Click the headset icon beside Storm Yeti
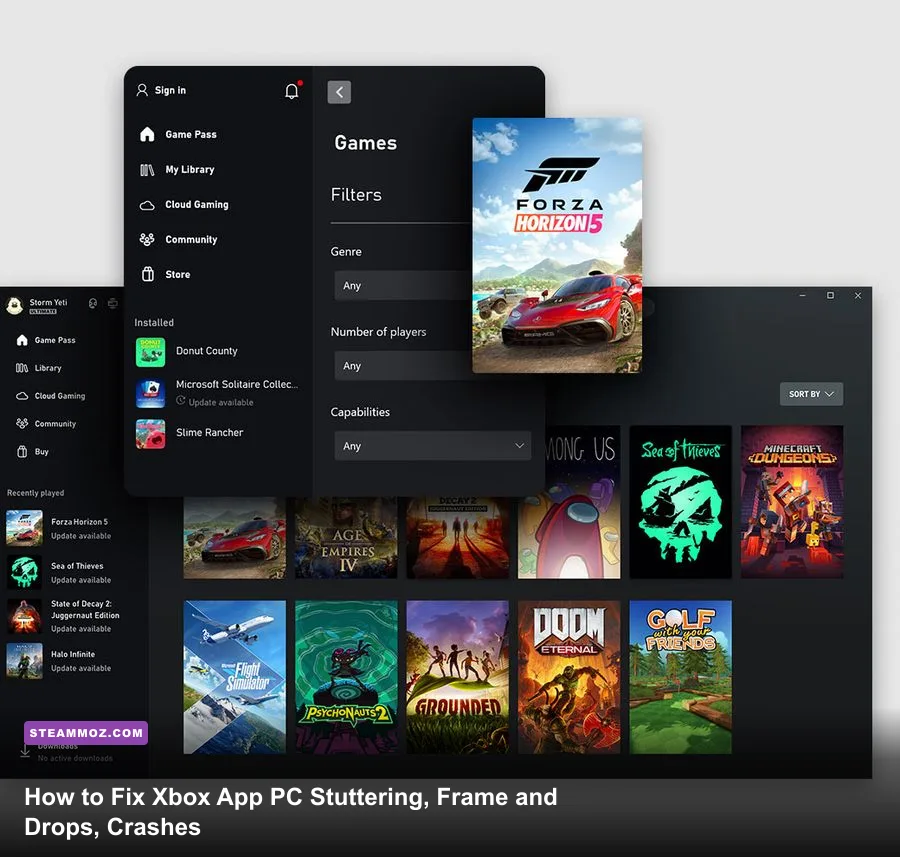900x857 pixels. pos(93,303)
